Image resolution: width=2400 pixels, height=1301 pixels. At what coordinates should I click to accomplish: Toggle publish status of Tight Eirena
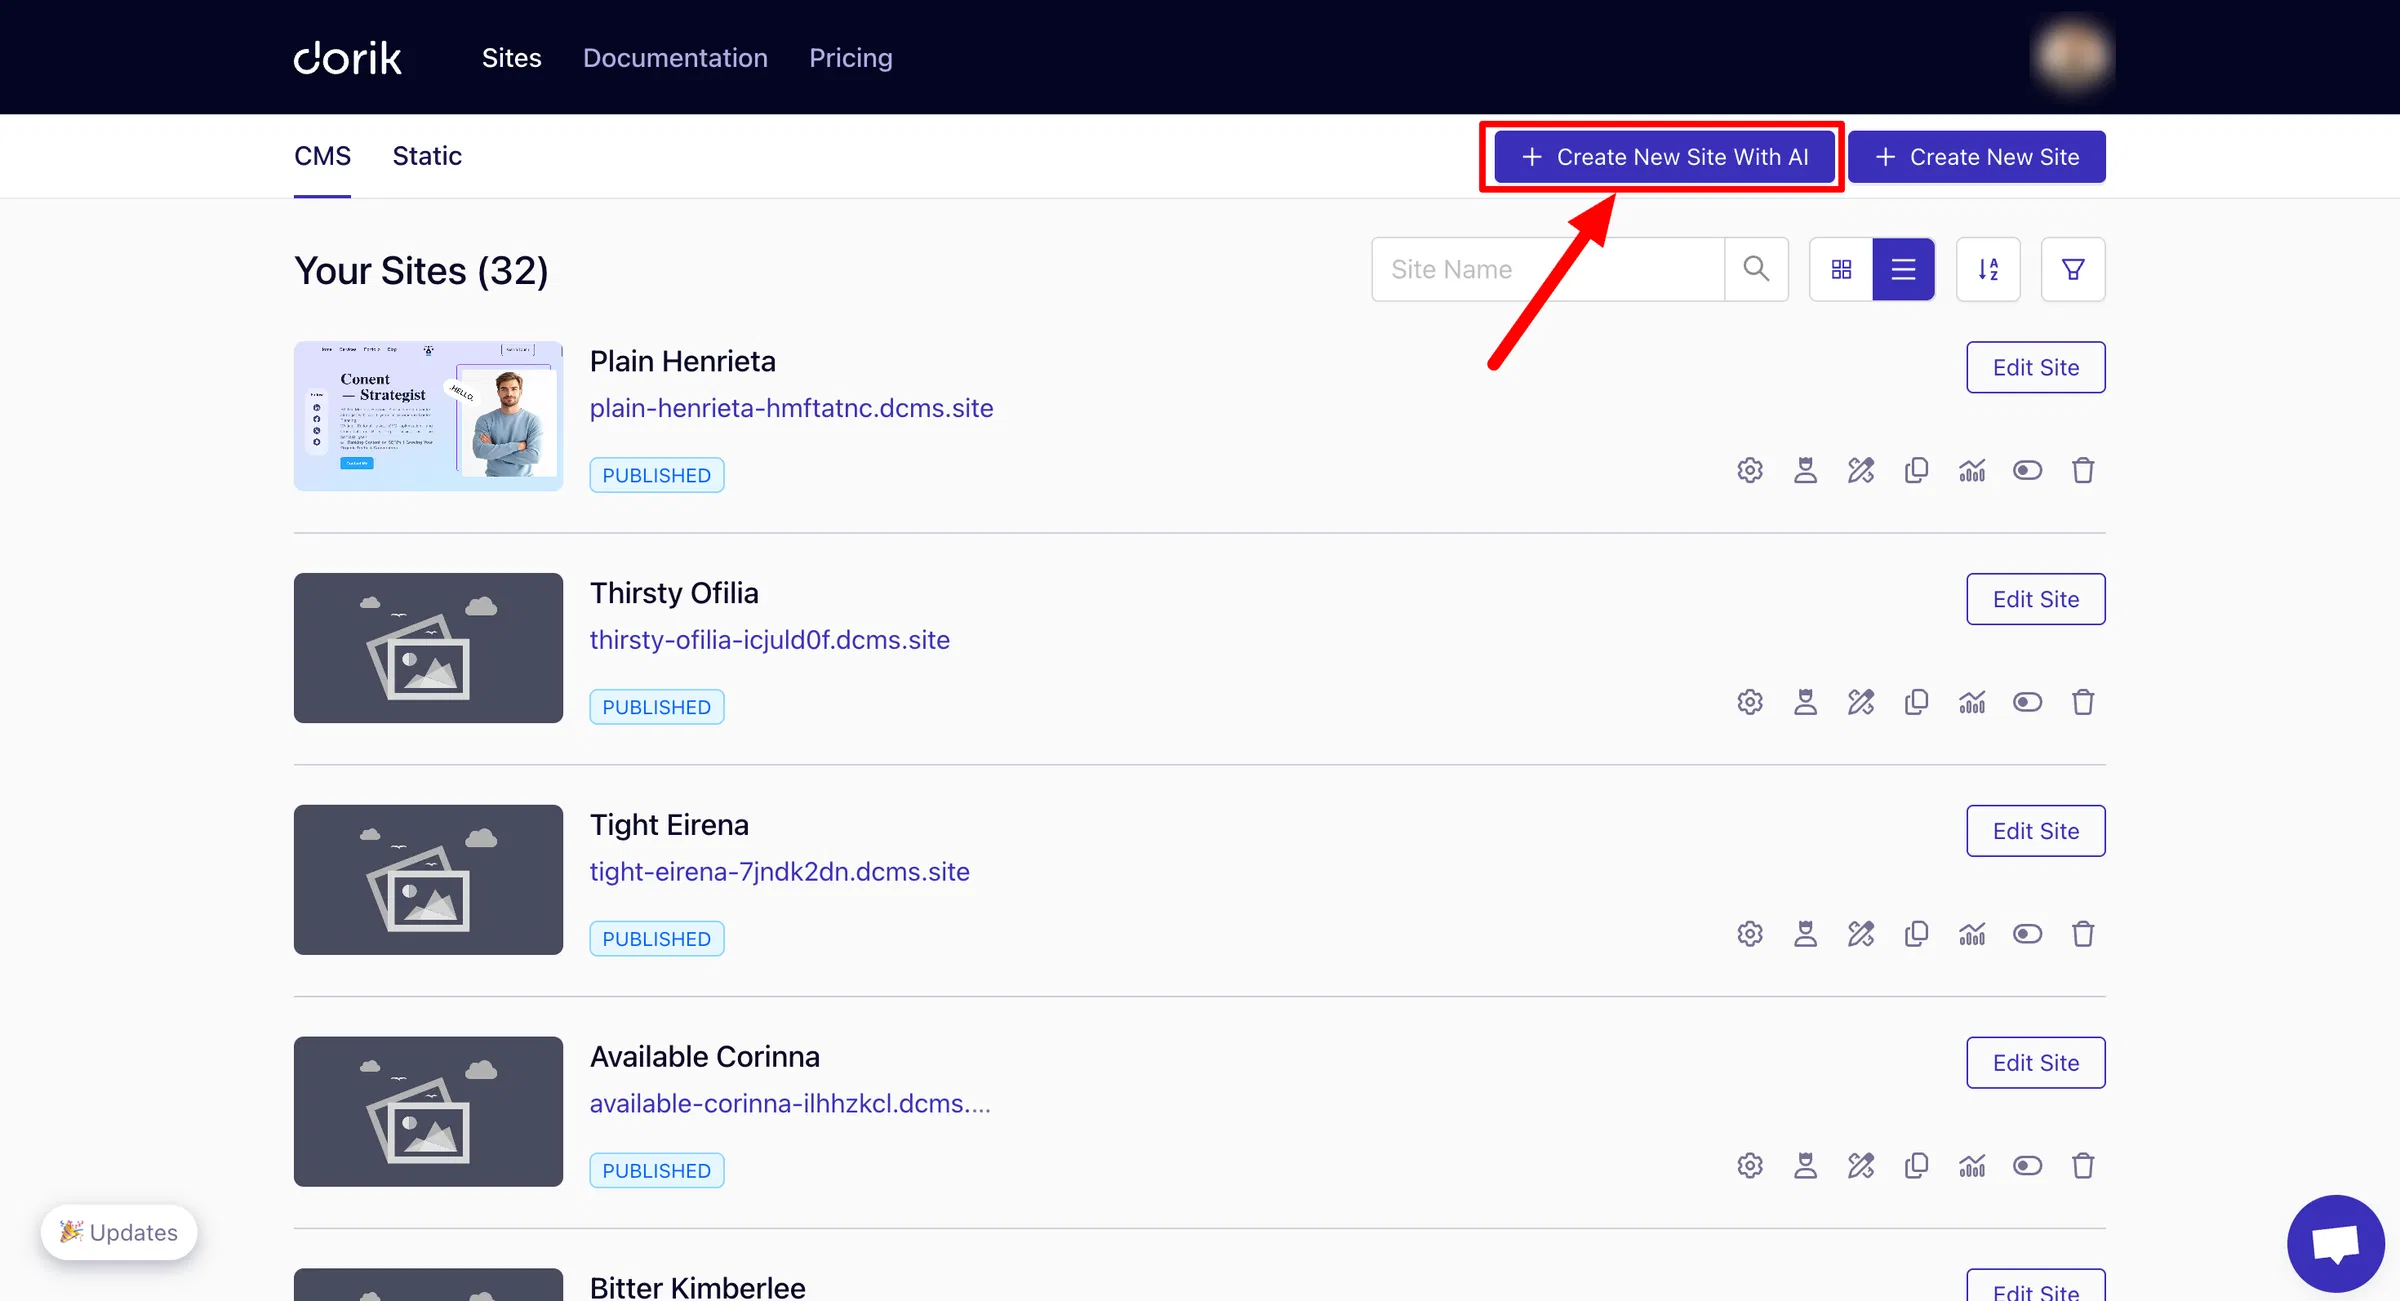coord(2027,933)
